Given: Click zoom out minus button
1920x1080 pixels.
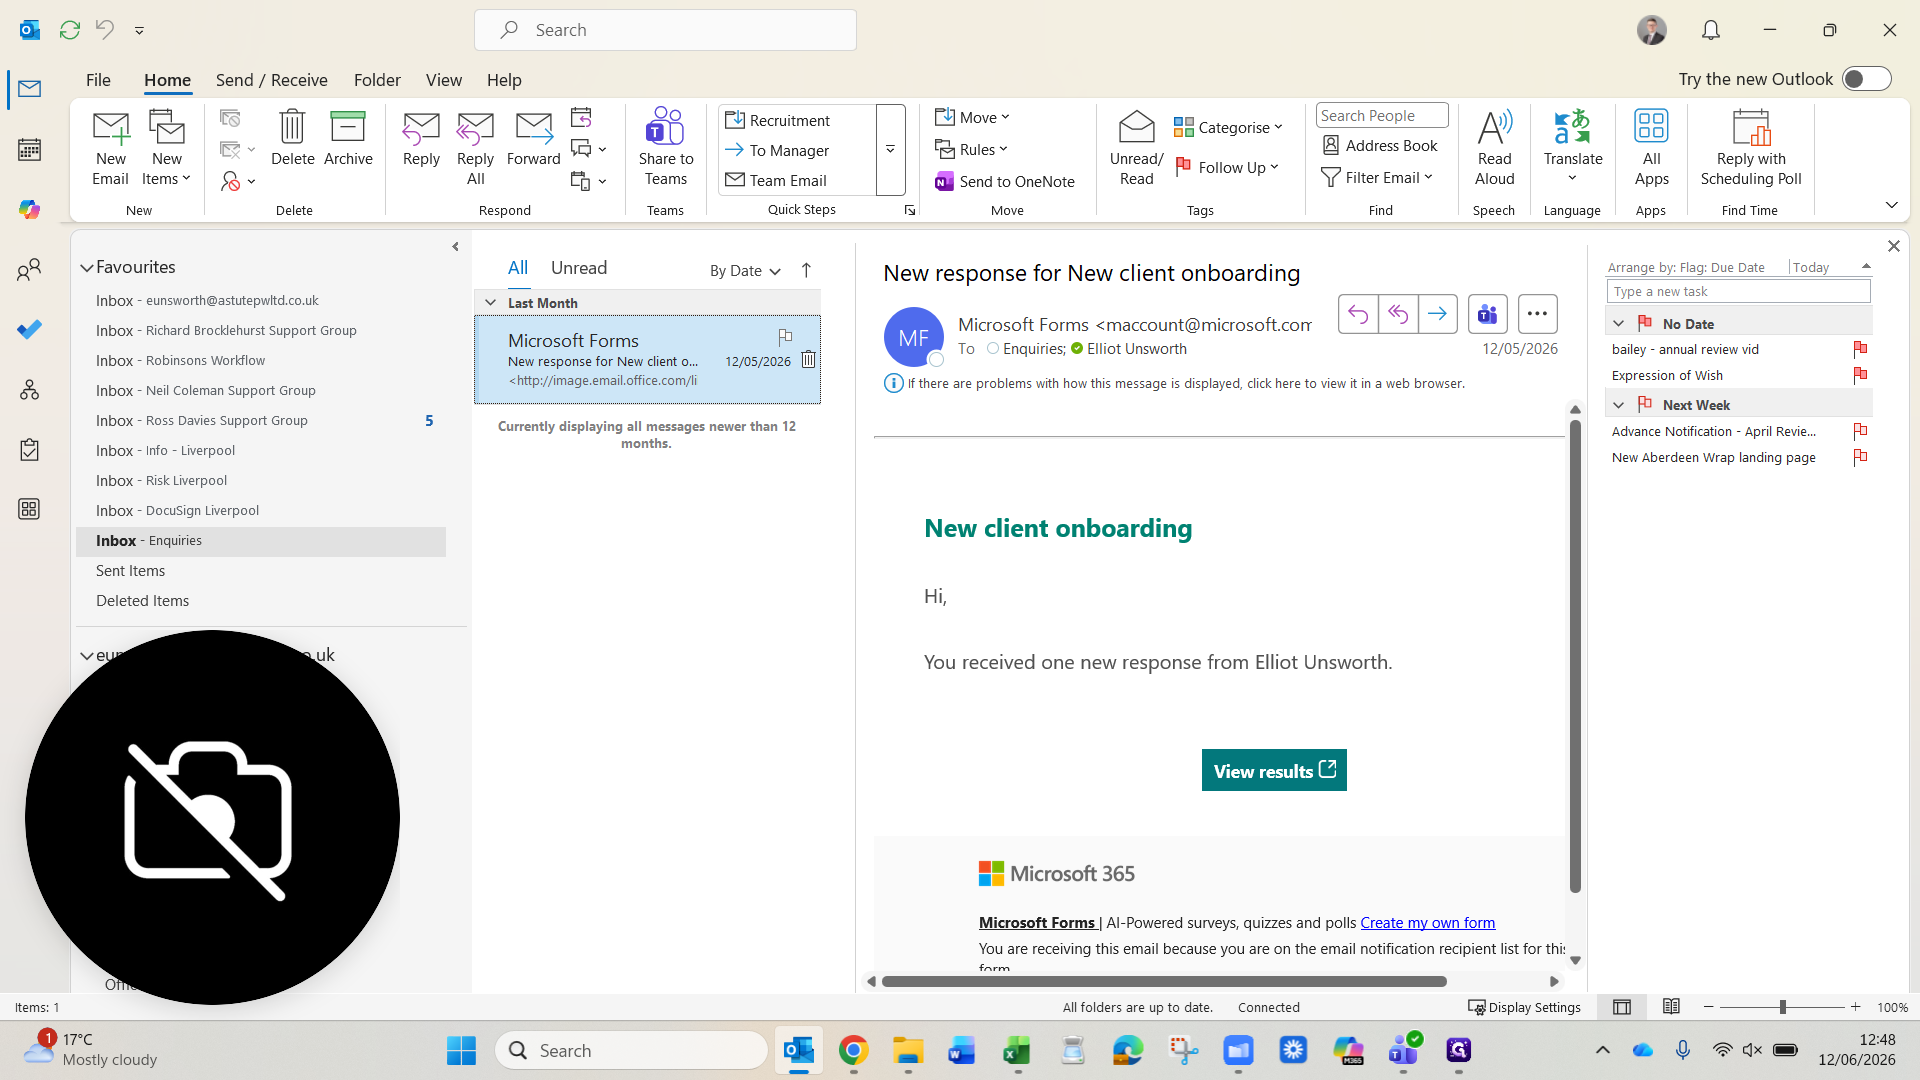Looking at the screenshot, I should click(1708, 1007).
